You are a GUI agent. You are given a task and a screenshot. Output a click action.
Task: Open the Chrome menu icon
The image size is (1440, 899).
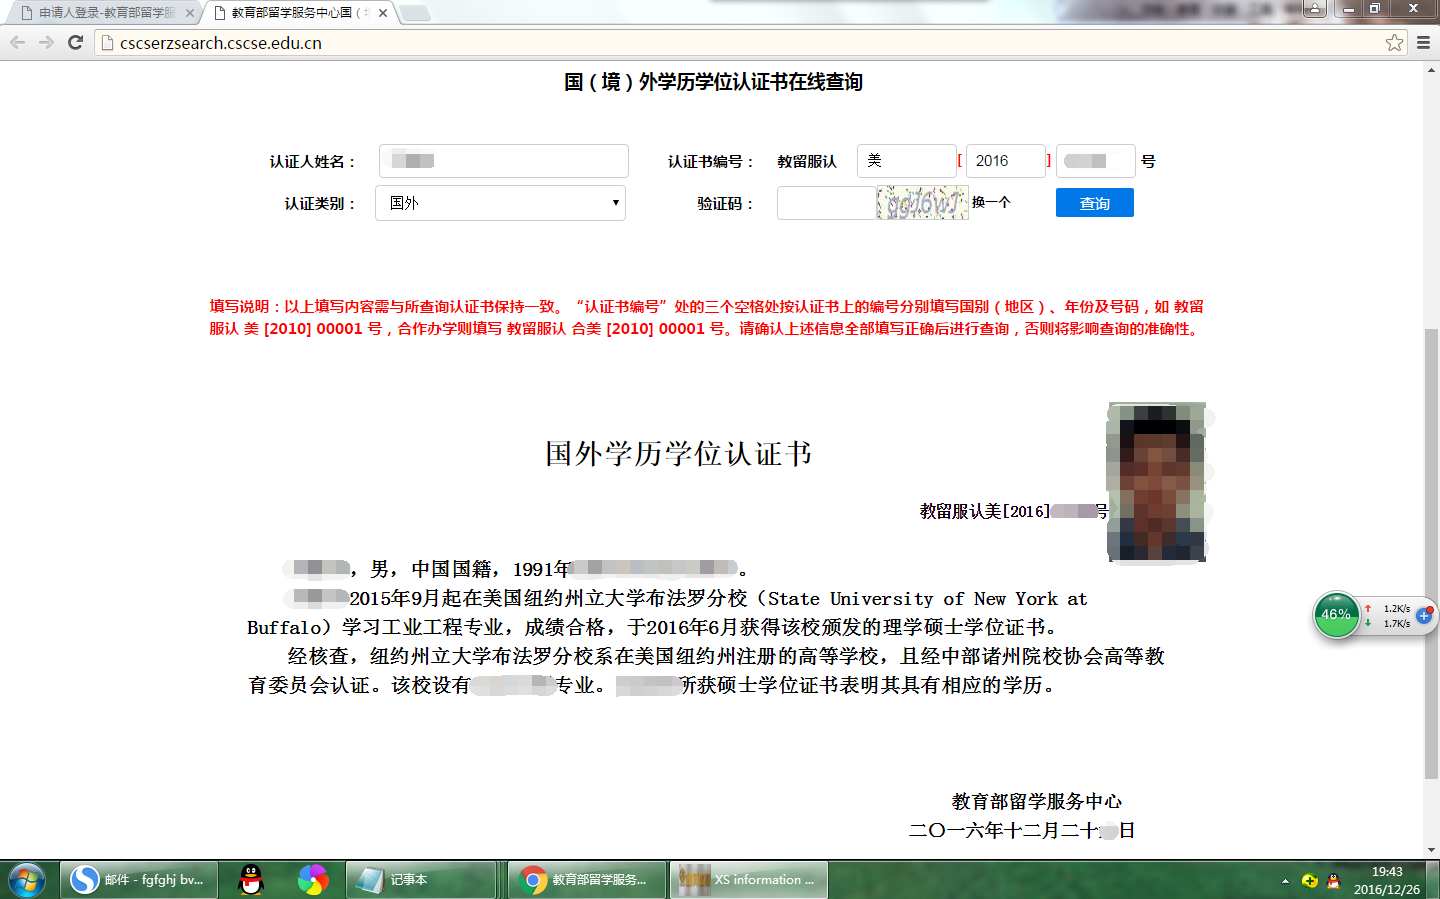[x=1423, y=42]
